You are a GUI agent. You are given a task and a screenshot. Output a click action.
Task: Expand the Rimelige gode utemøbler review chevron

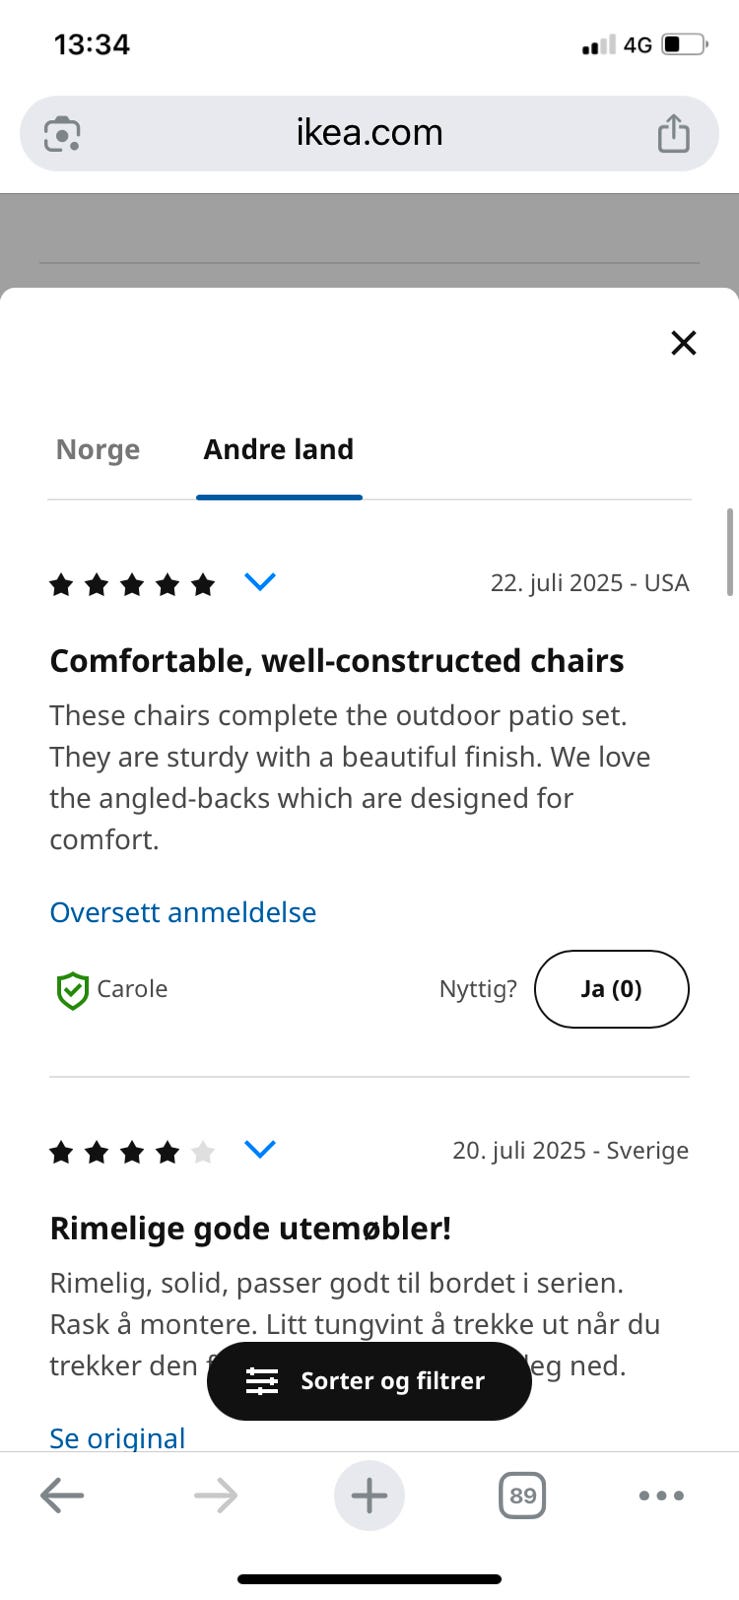click(x=259, y=1149)
